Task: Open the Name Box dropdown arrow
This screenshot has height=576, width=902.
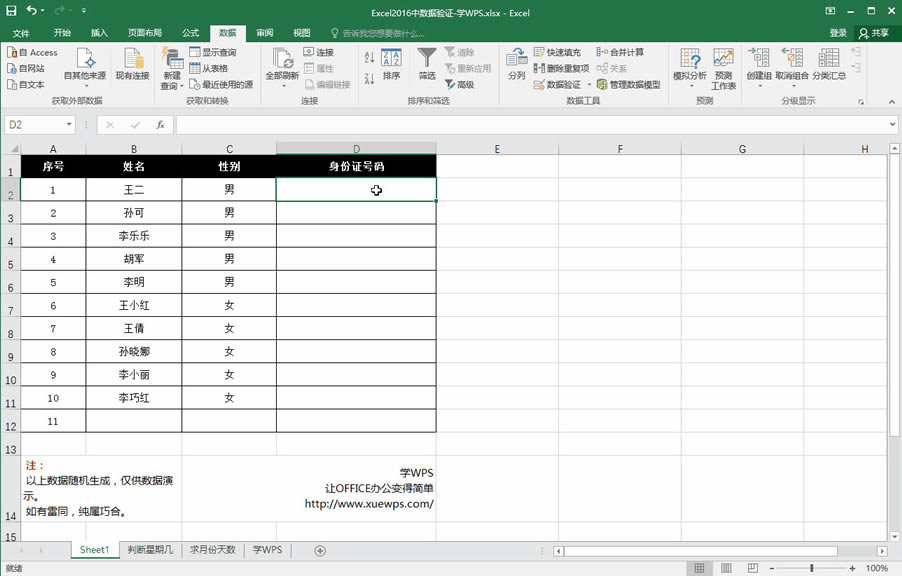Action: click(x=69, y=125)
